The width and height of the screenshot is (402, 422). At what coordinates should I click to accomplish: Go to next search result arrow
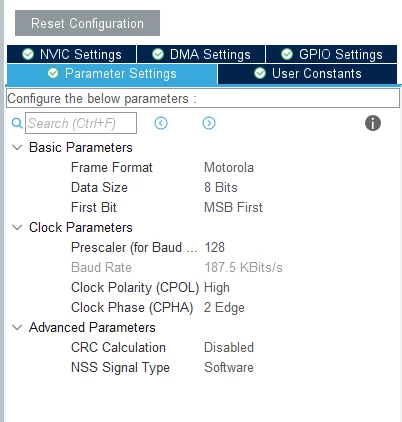pos(209,123)
